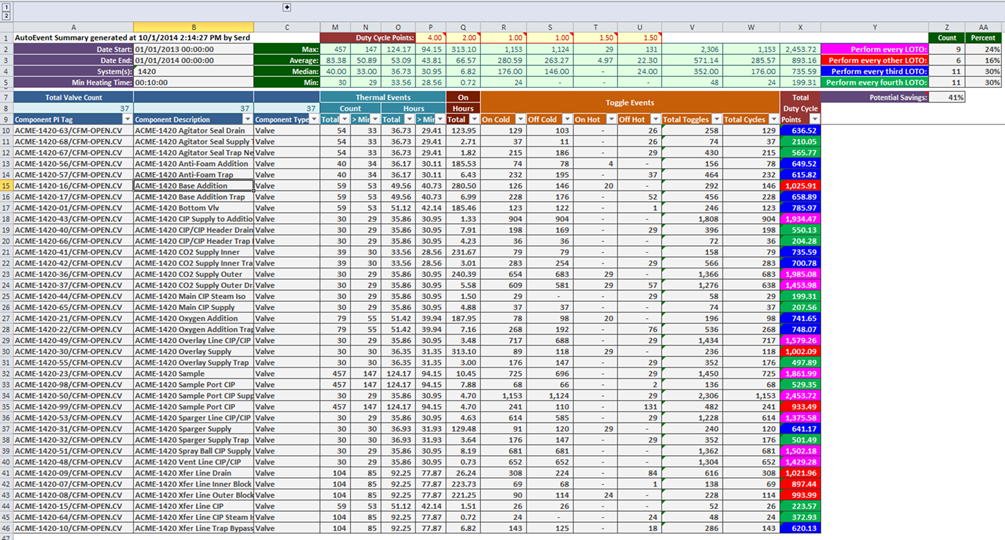This screenshot has height=540, width=1005.
Task: Open Total Cycles filter dropdown
Action: (x=774, y=119)
